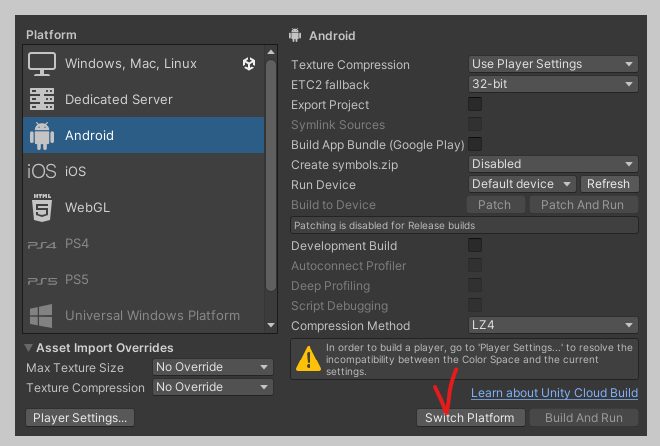Click the Create symbols.zip label
Image resolution: width=660 pixels, height=446 pixels.
point(344,165)
